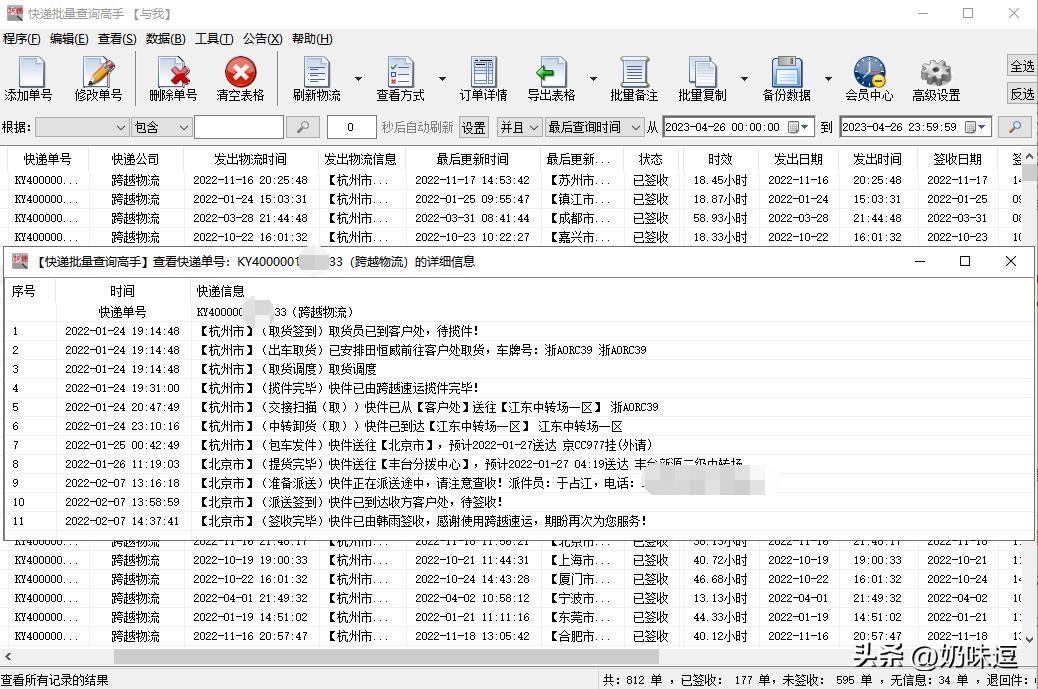Select the 修改单号 (Modify Order) tool

(99, 76)
